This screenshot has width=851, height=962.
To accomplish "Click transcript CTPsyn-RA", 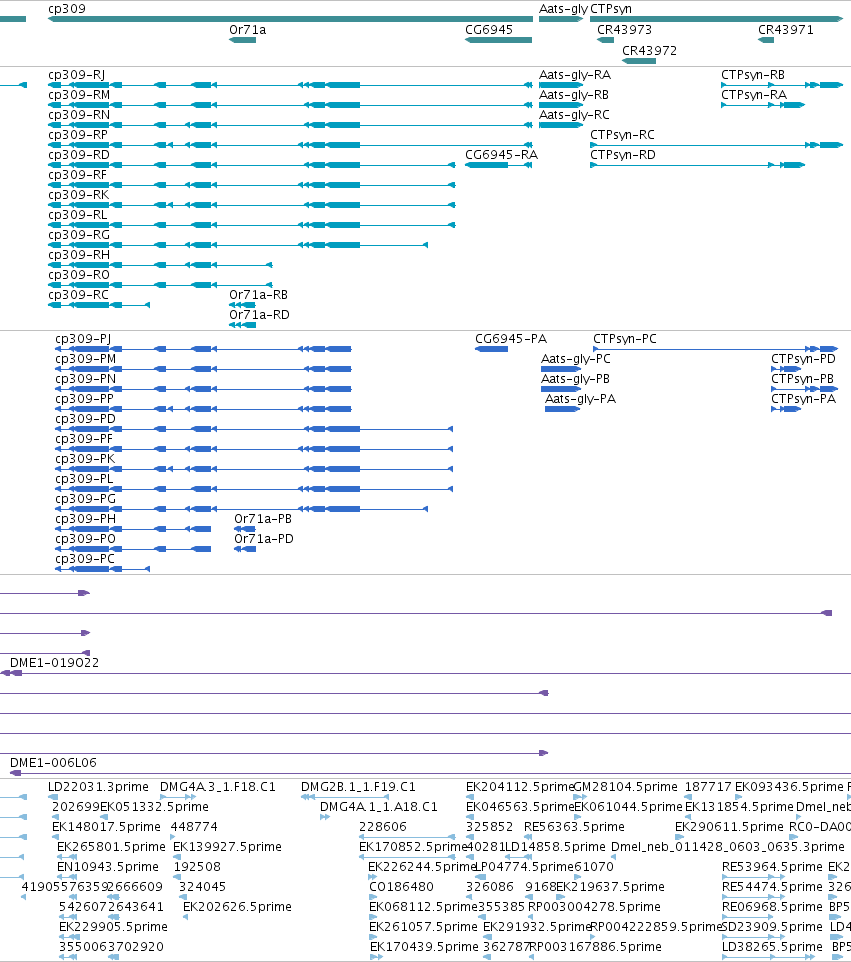I will click(754, 95).
